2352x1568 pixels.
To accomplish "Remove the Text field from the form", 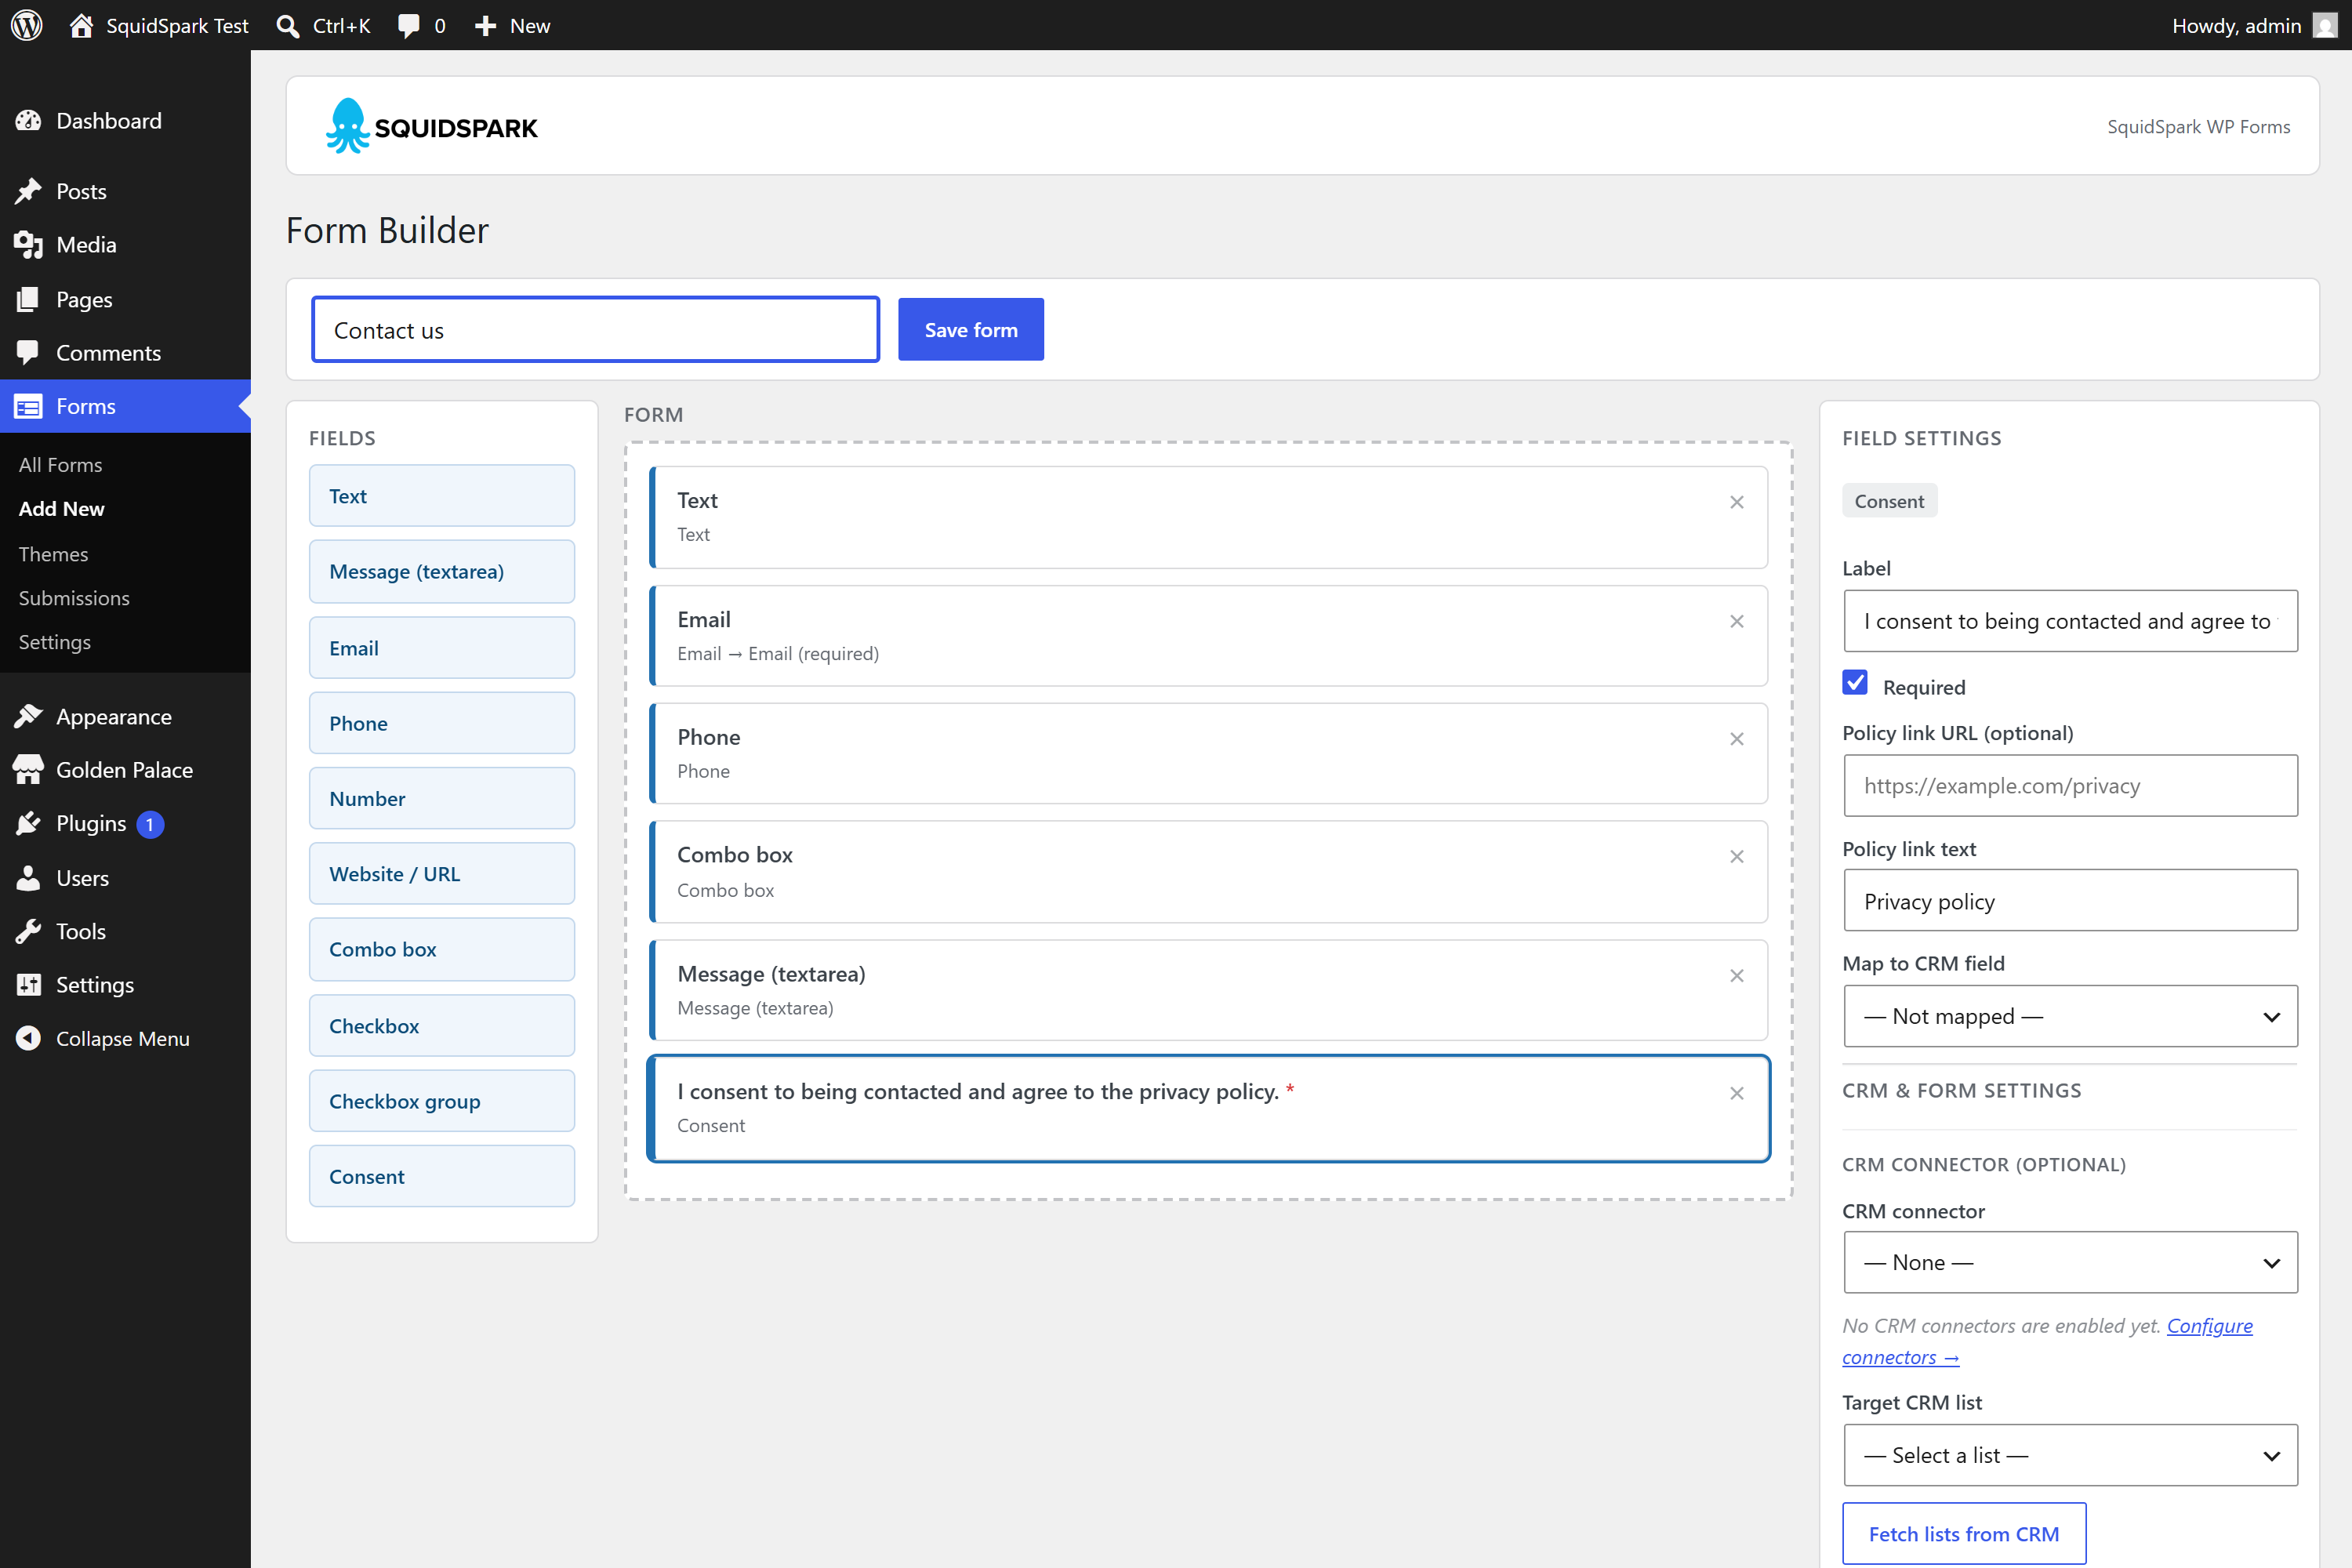I will tap(1737, 502).
